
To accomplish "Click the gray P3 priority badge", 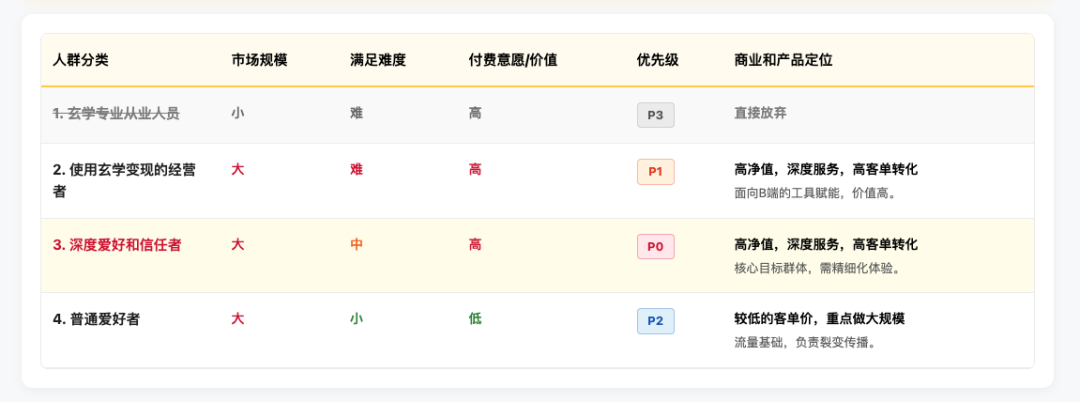I will (655, 115).
